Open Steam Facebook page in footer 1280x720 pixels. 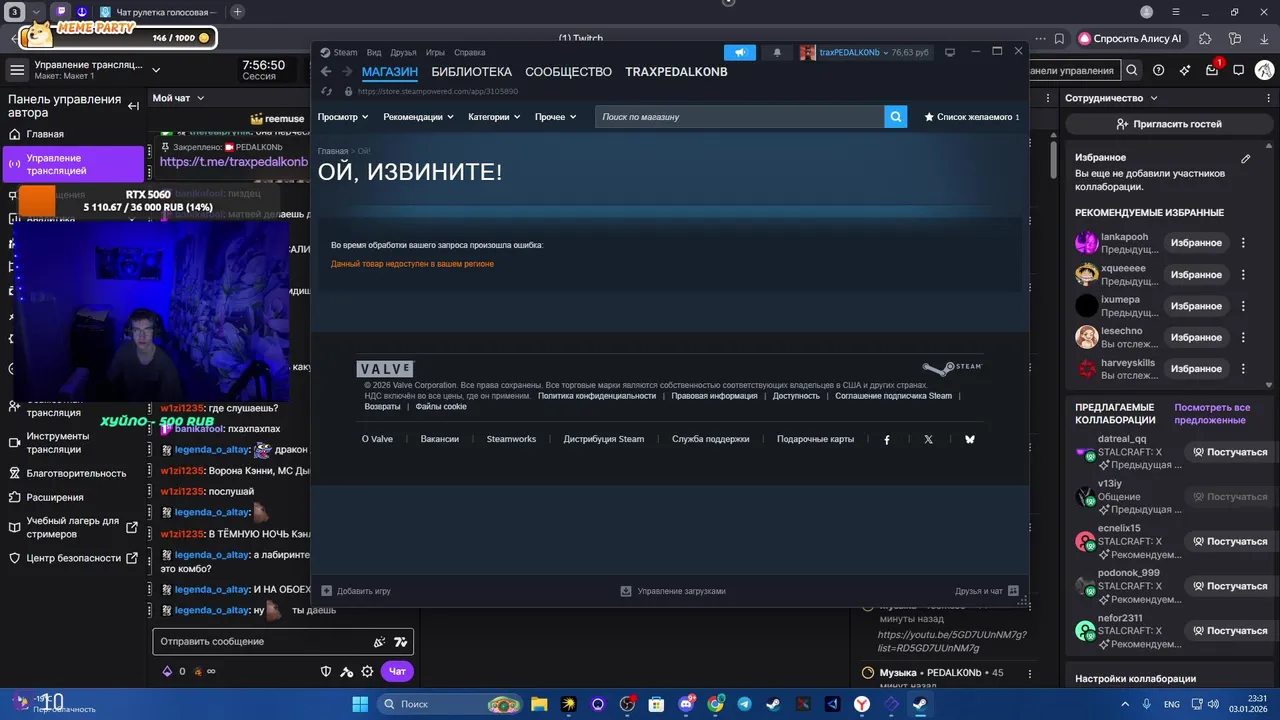[886, 439]
